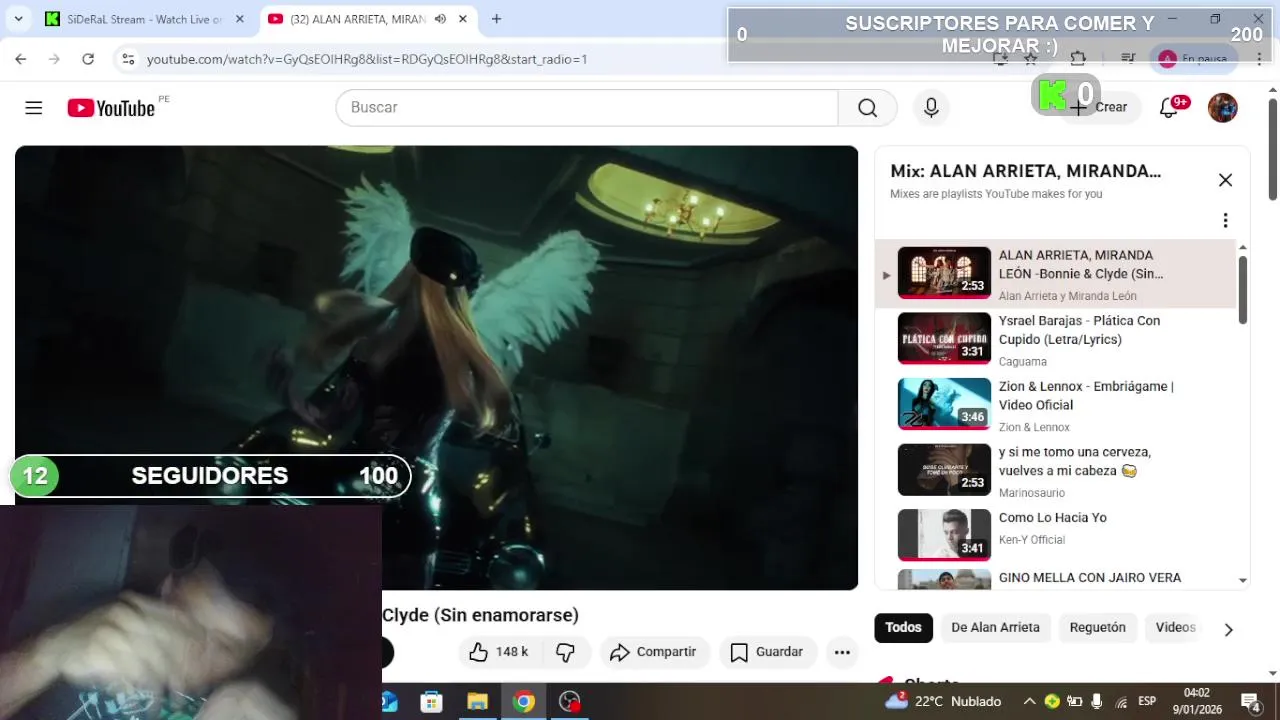Play 'y si me tomo una cerveza' thumbnail
This screenshot has height=720, width=1280.
(944, 470)
